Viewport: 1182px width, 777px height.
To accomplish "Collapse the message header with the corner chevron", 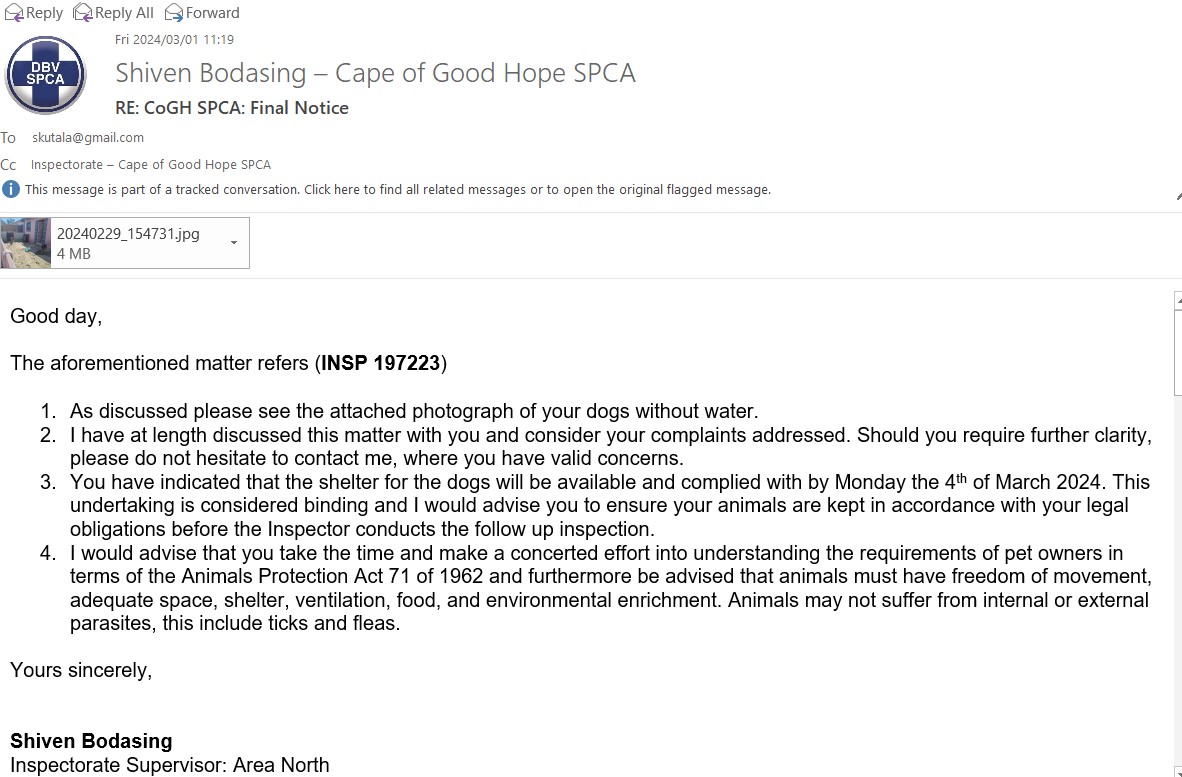I will (x=1179, y=197).
